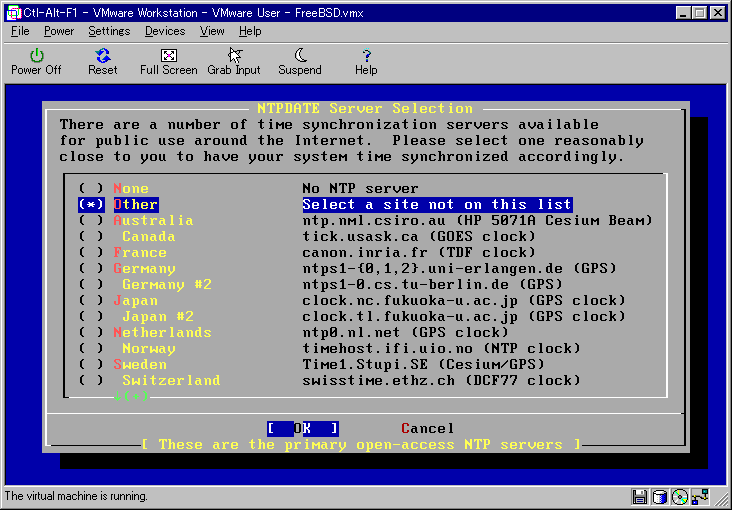Click the Power Off toolbar icon
Image resolution: width=732 pixels, height=510 pixels.
pos(36,56)
